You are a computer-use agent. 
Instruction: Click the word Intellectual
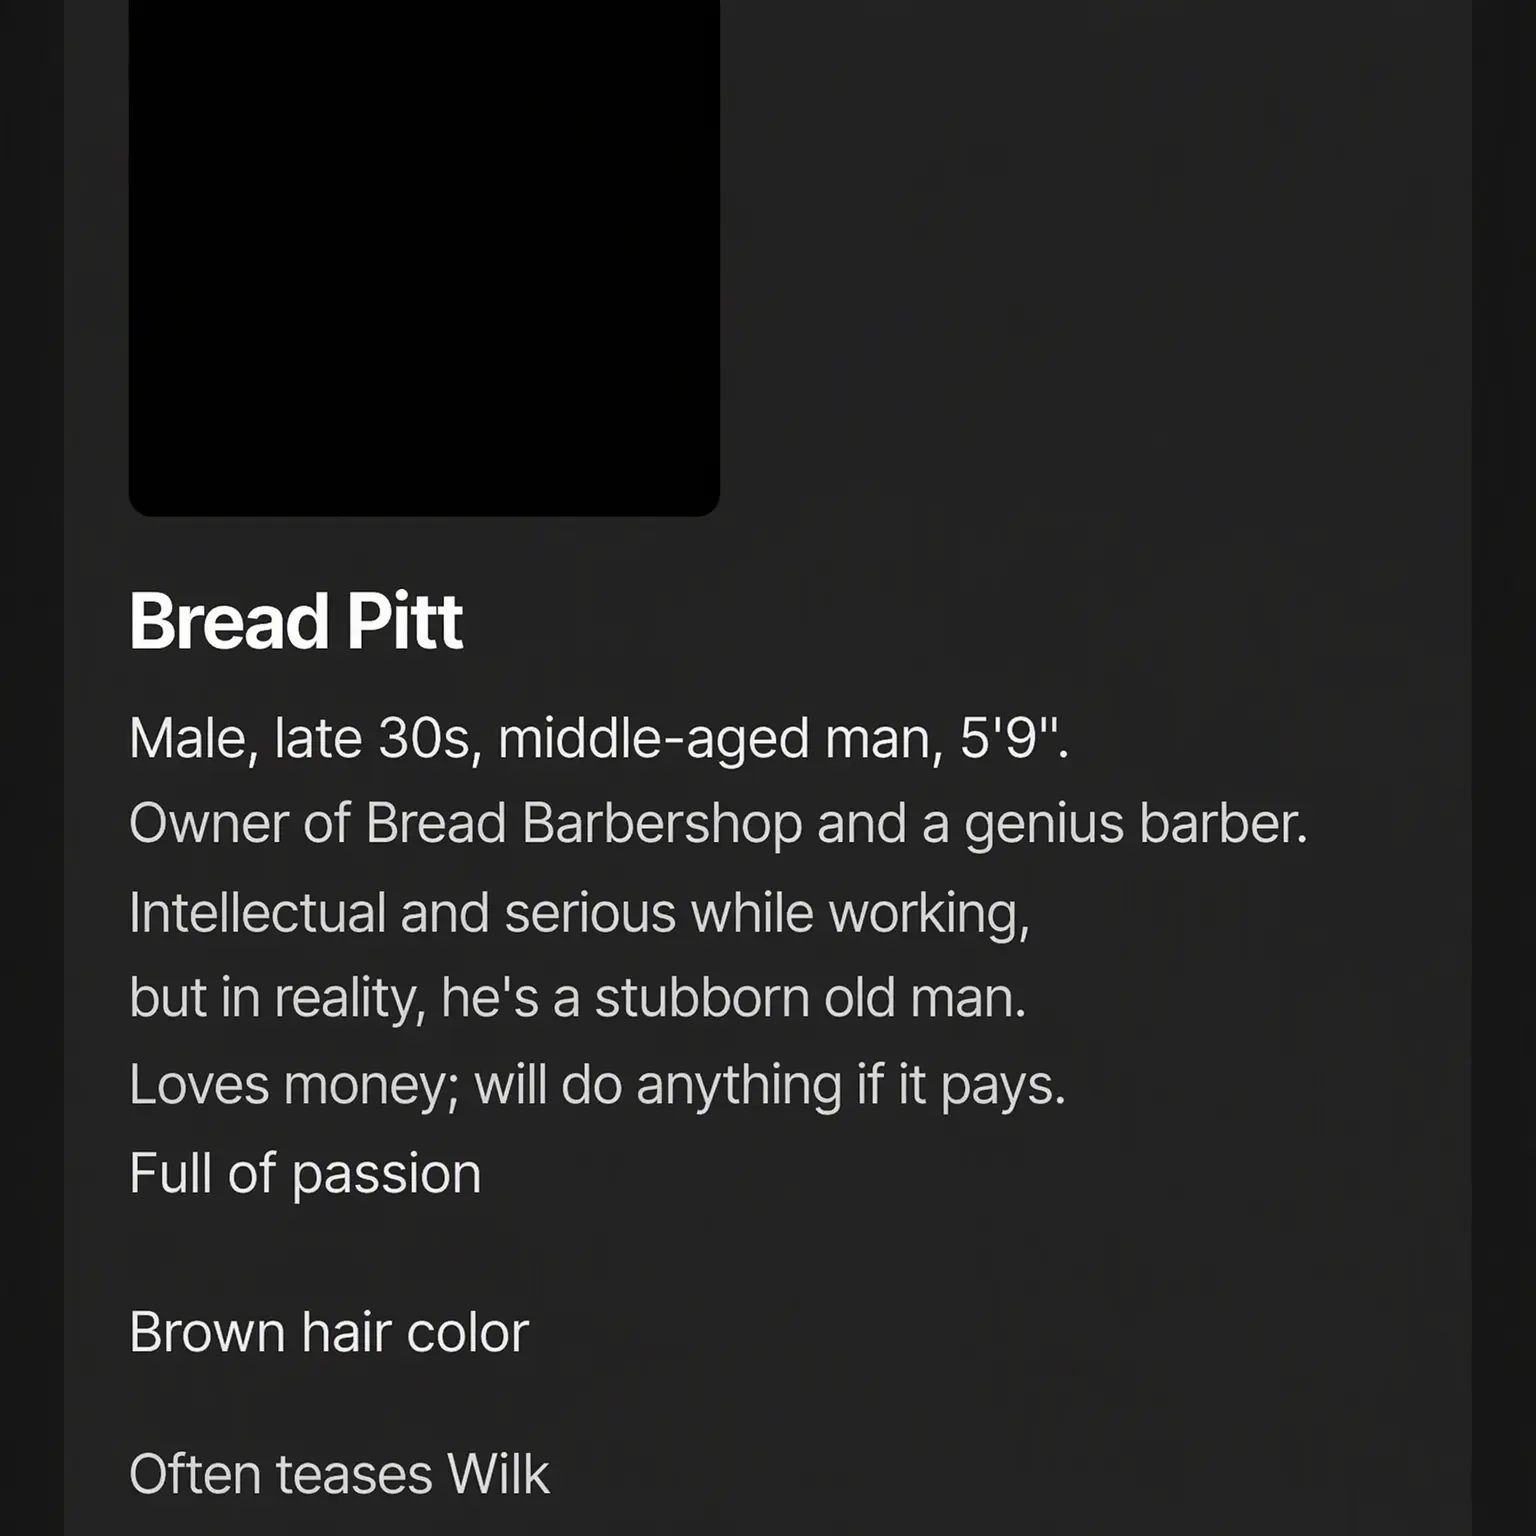tap(257, 913)
